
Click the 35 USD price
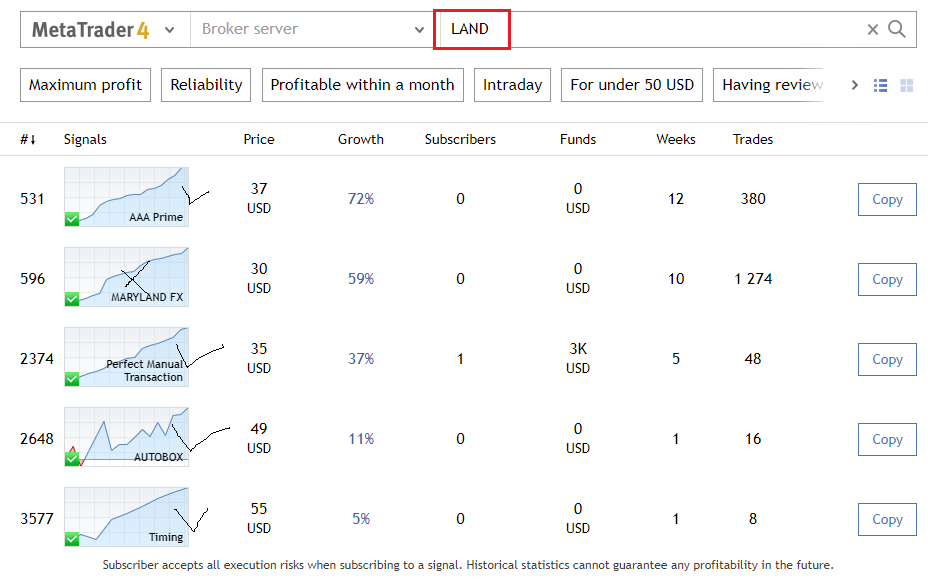point(259,358)
